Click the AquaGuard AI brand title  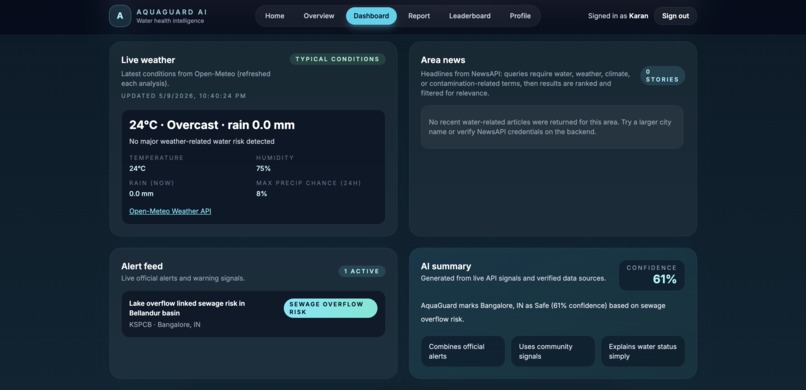[x=172, y=12]
